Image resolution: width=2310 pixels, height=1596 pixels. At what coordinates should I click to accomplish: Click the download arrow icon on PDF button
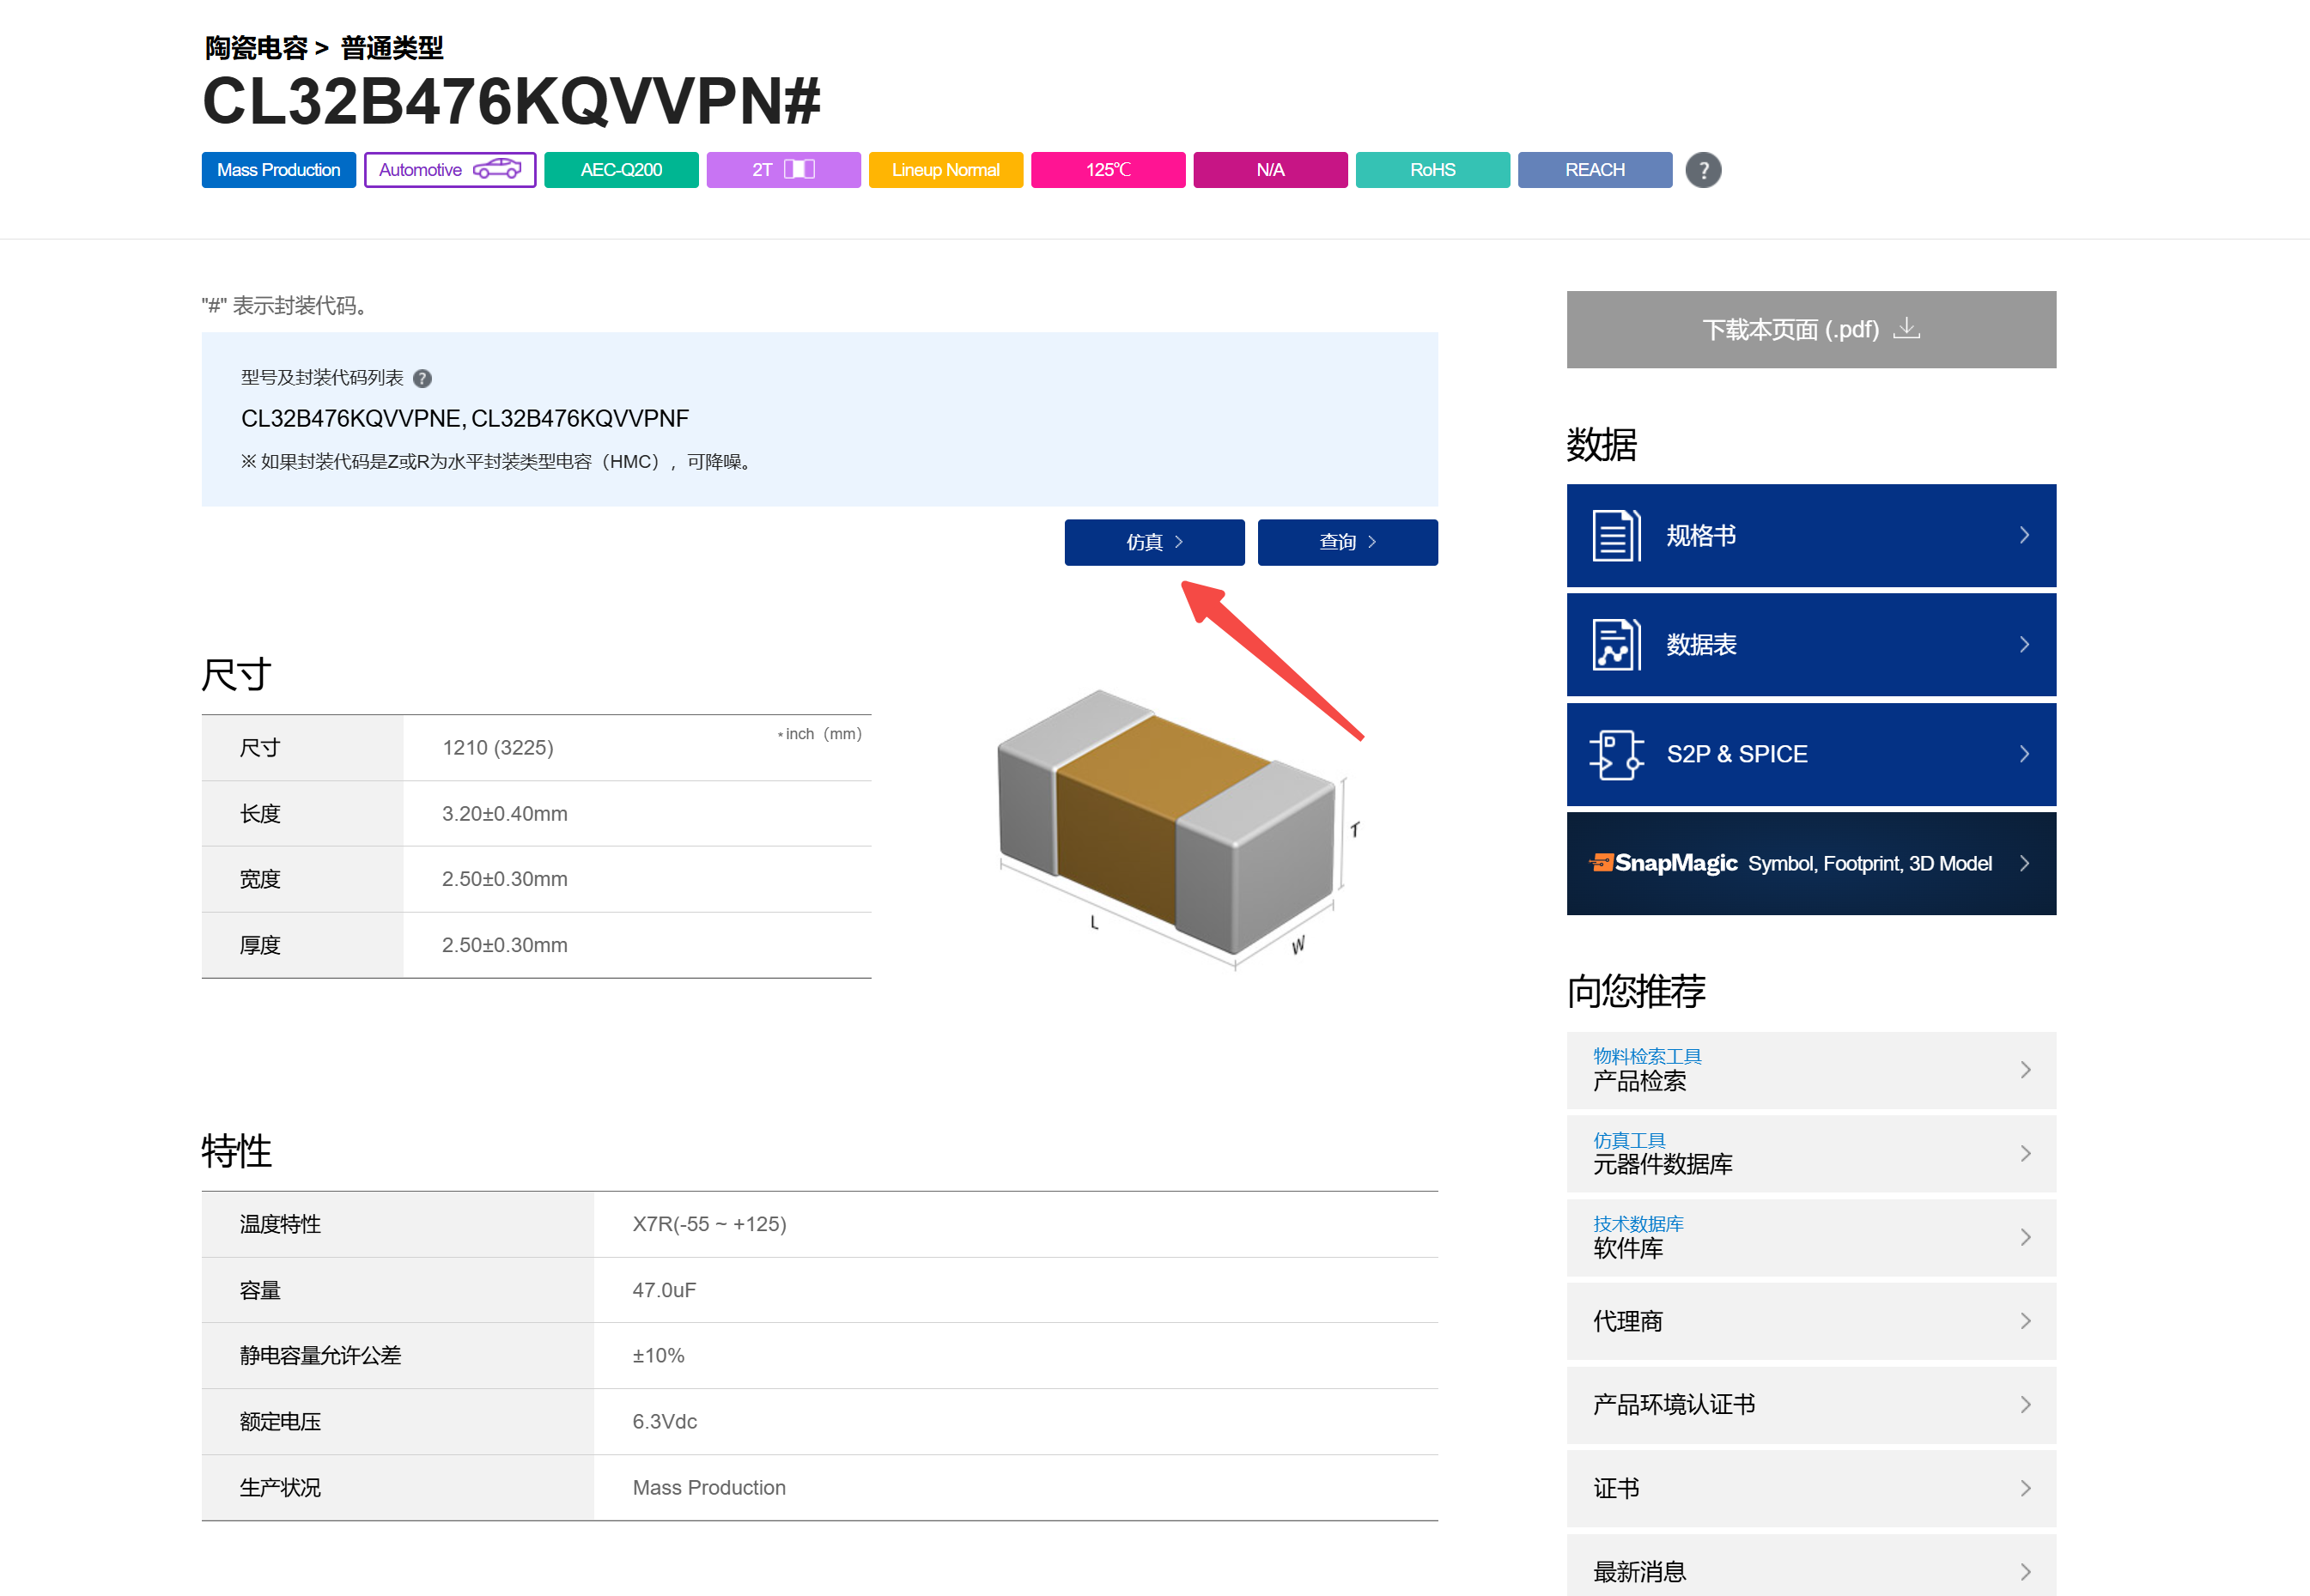(x=1907, y=328)
